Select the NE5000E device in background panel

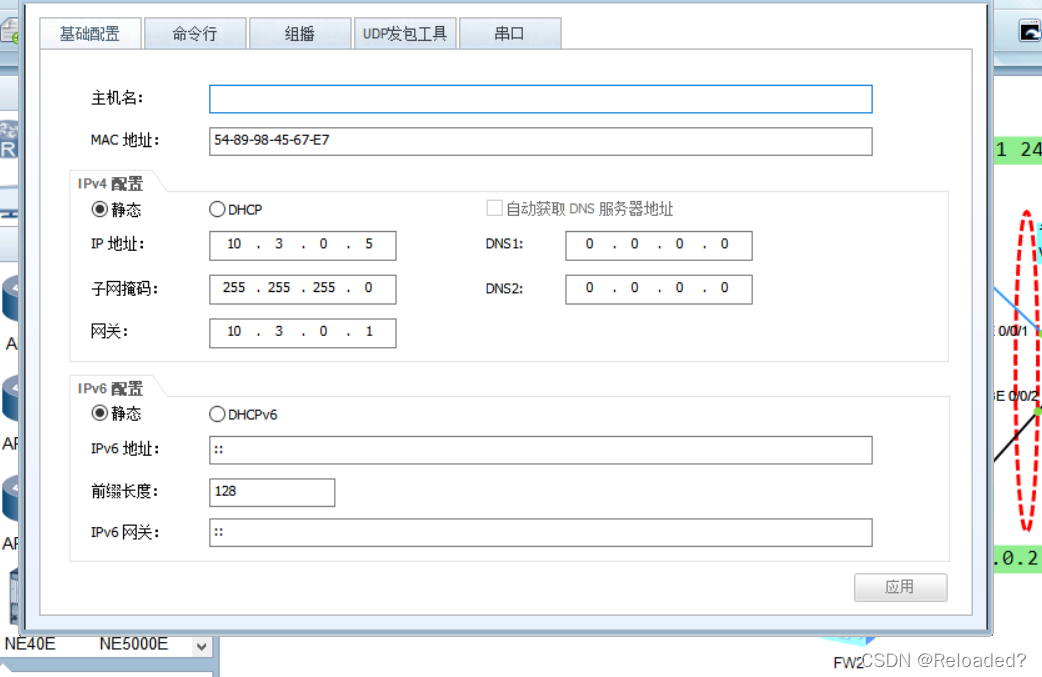click(134, 644)
